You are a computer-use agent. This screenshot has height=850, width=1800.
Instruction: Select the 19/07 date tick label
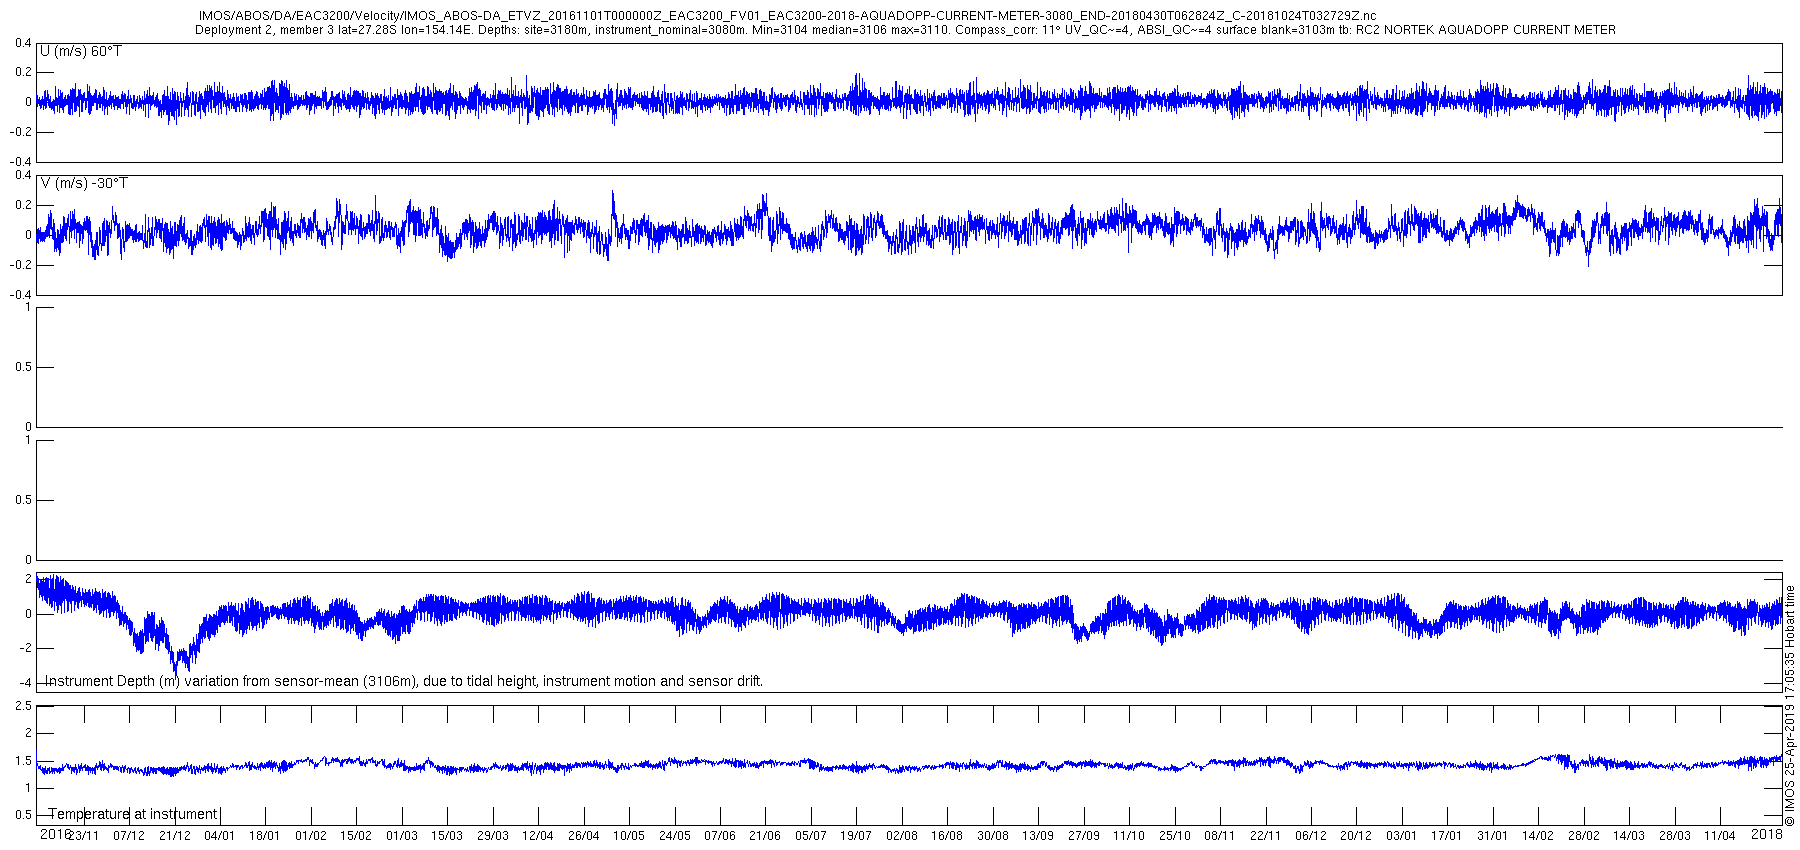click(856, 836)
